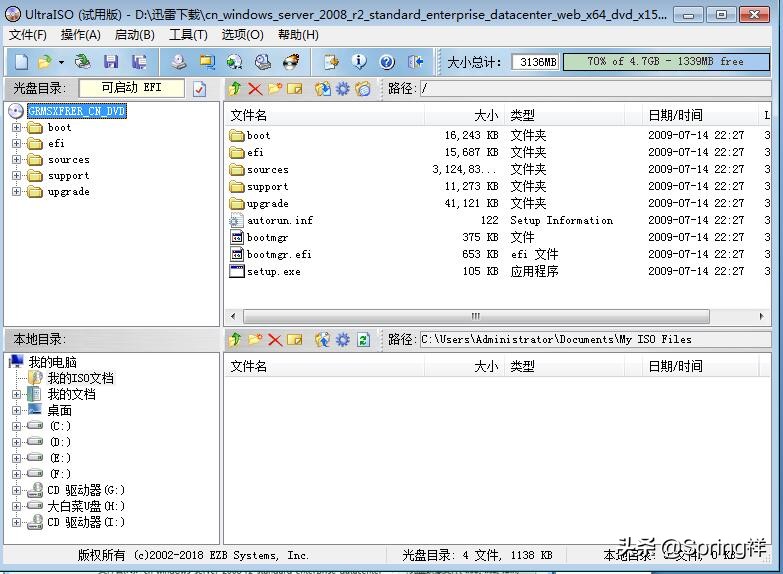783x574 pixels.
Task: Click the 可启动 EFI boot type field
Action: 132,88
